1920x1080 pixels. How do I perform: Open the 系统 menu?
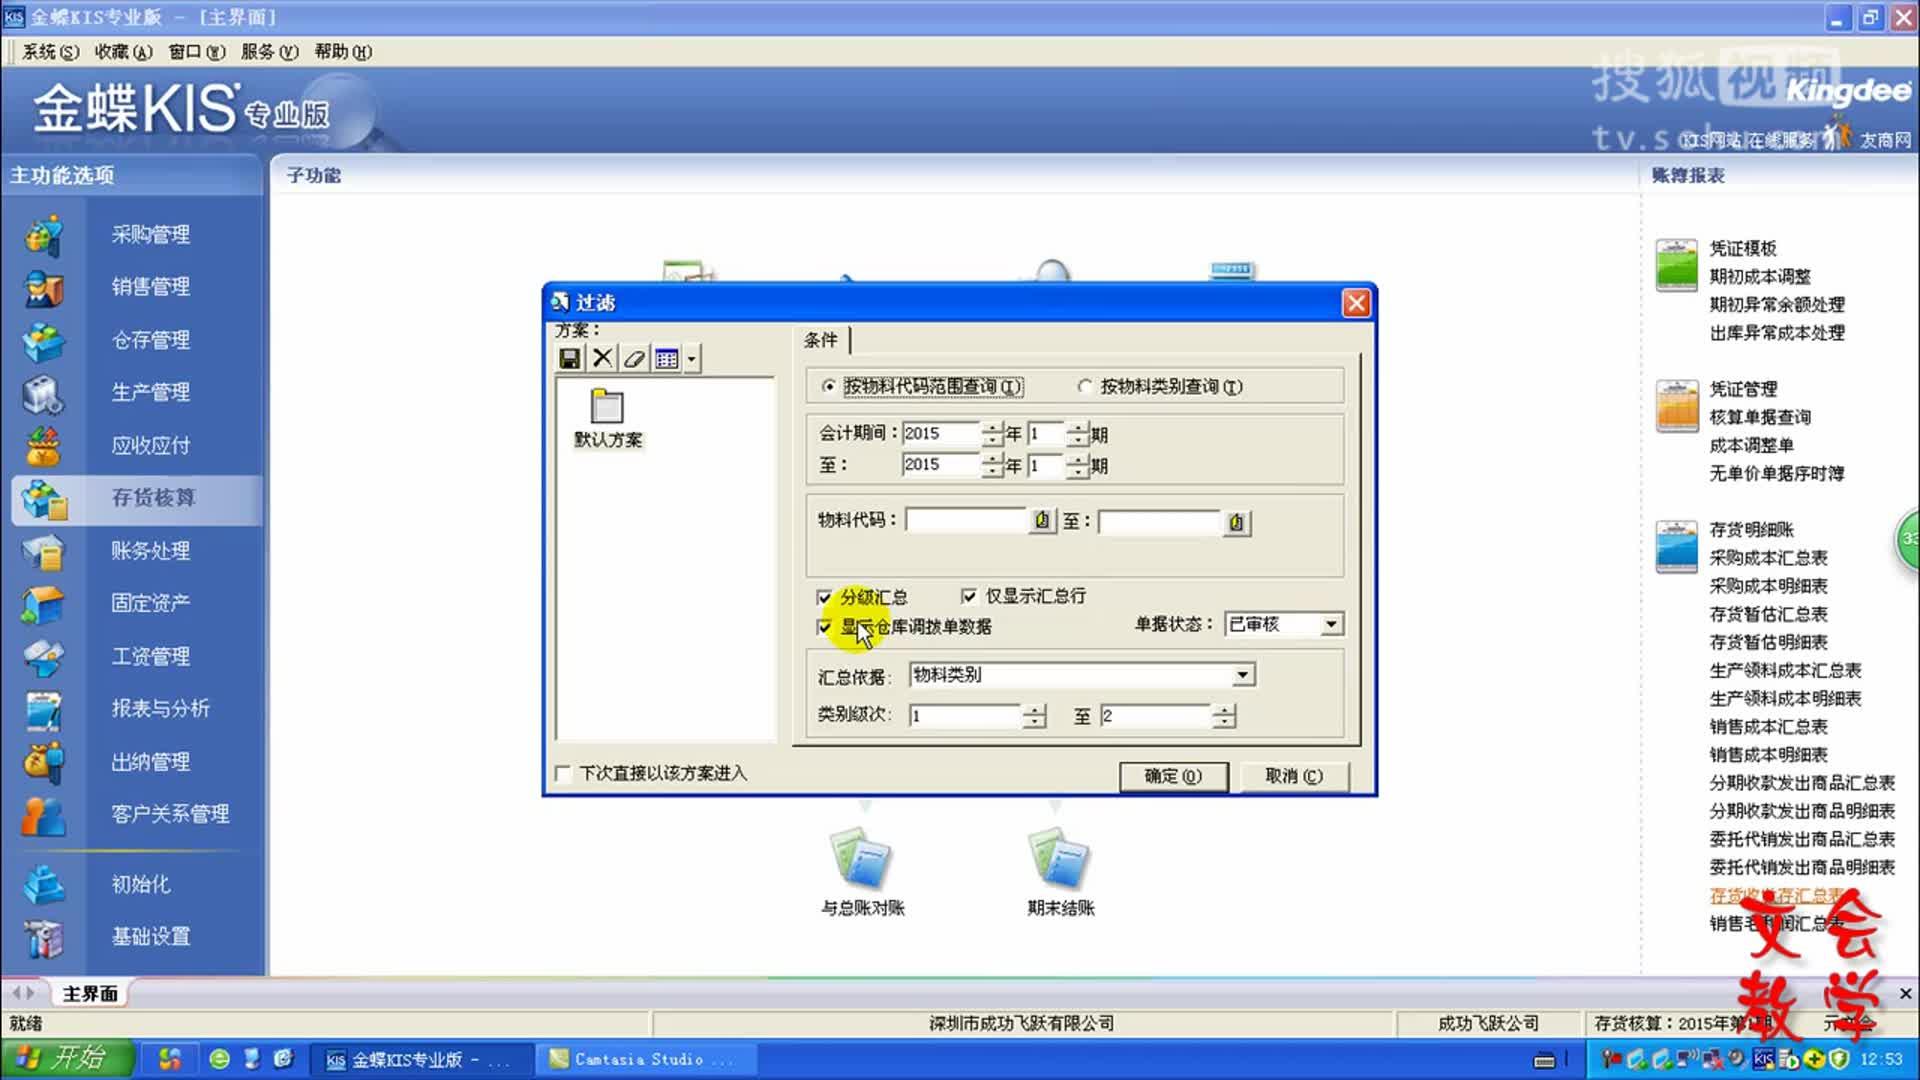50,52
